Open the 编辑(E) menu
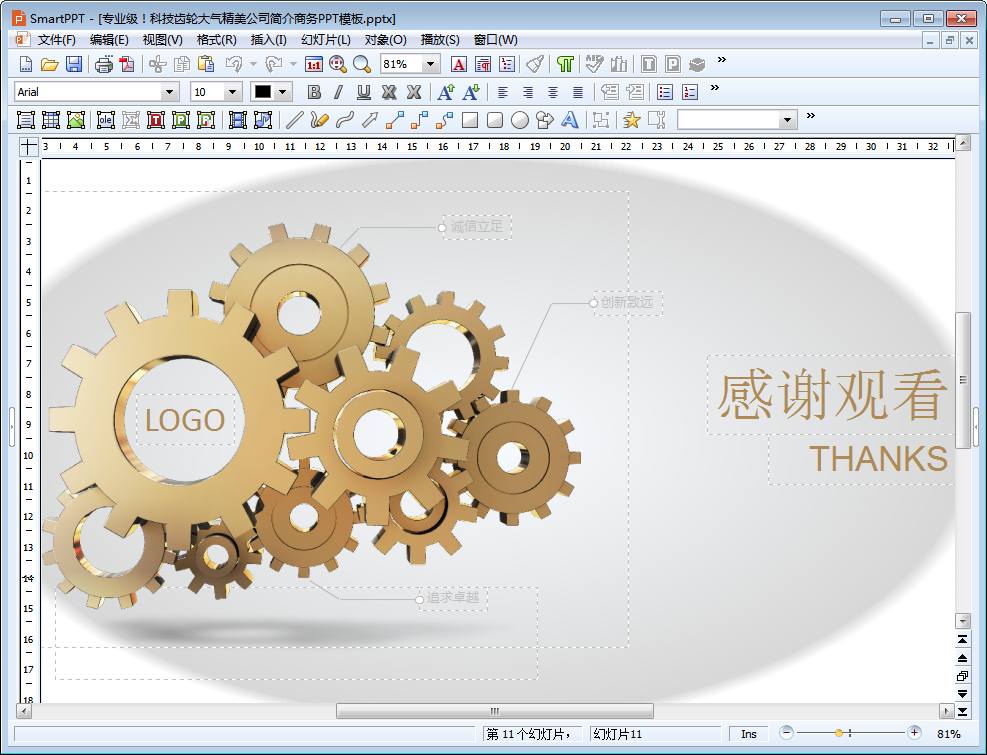 click(109, 40)
